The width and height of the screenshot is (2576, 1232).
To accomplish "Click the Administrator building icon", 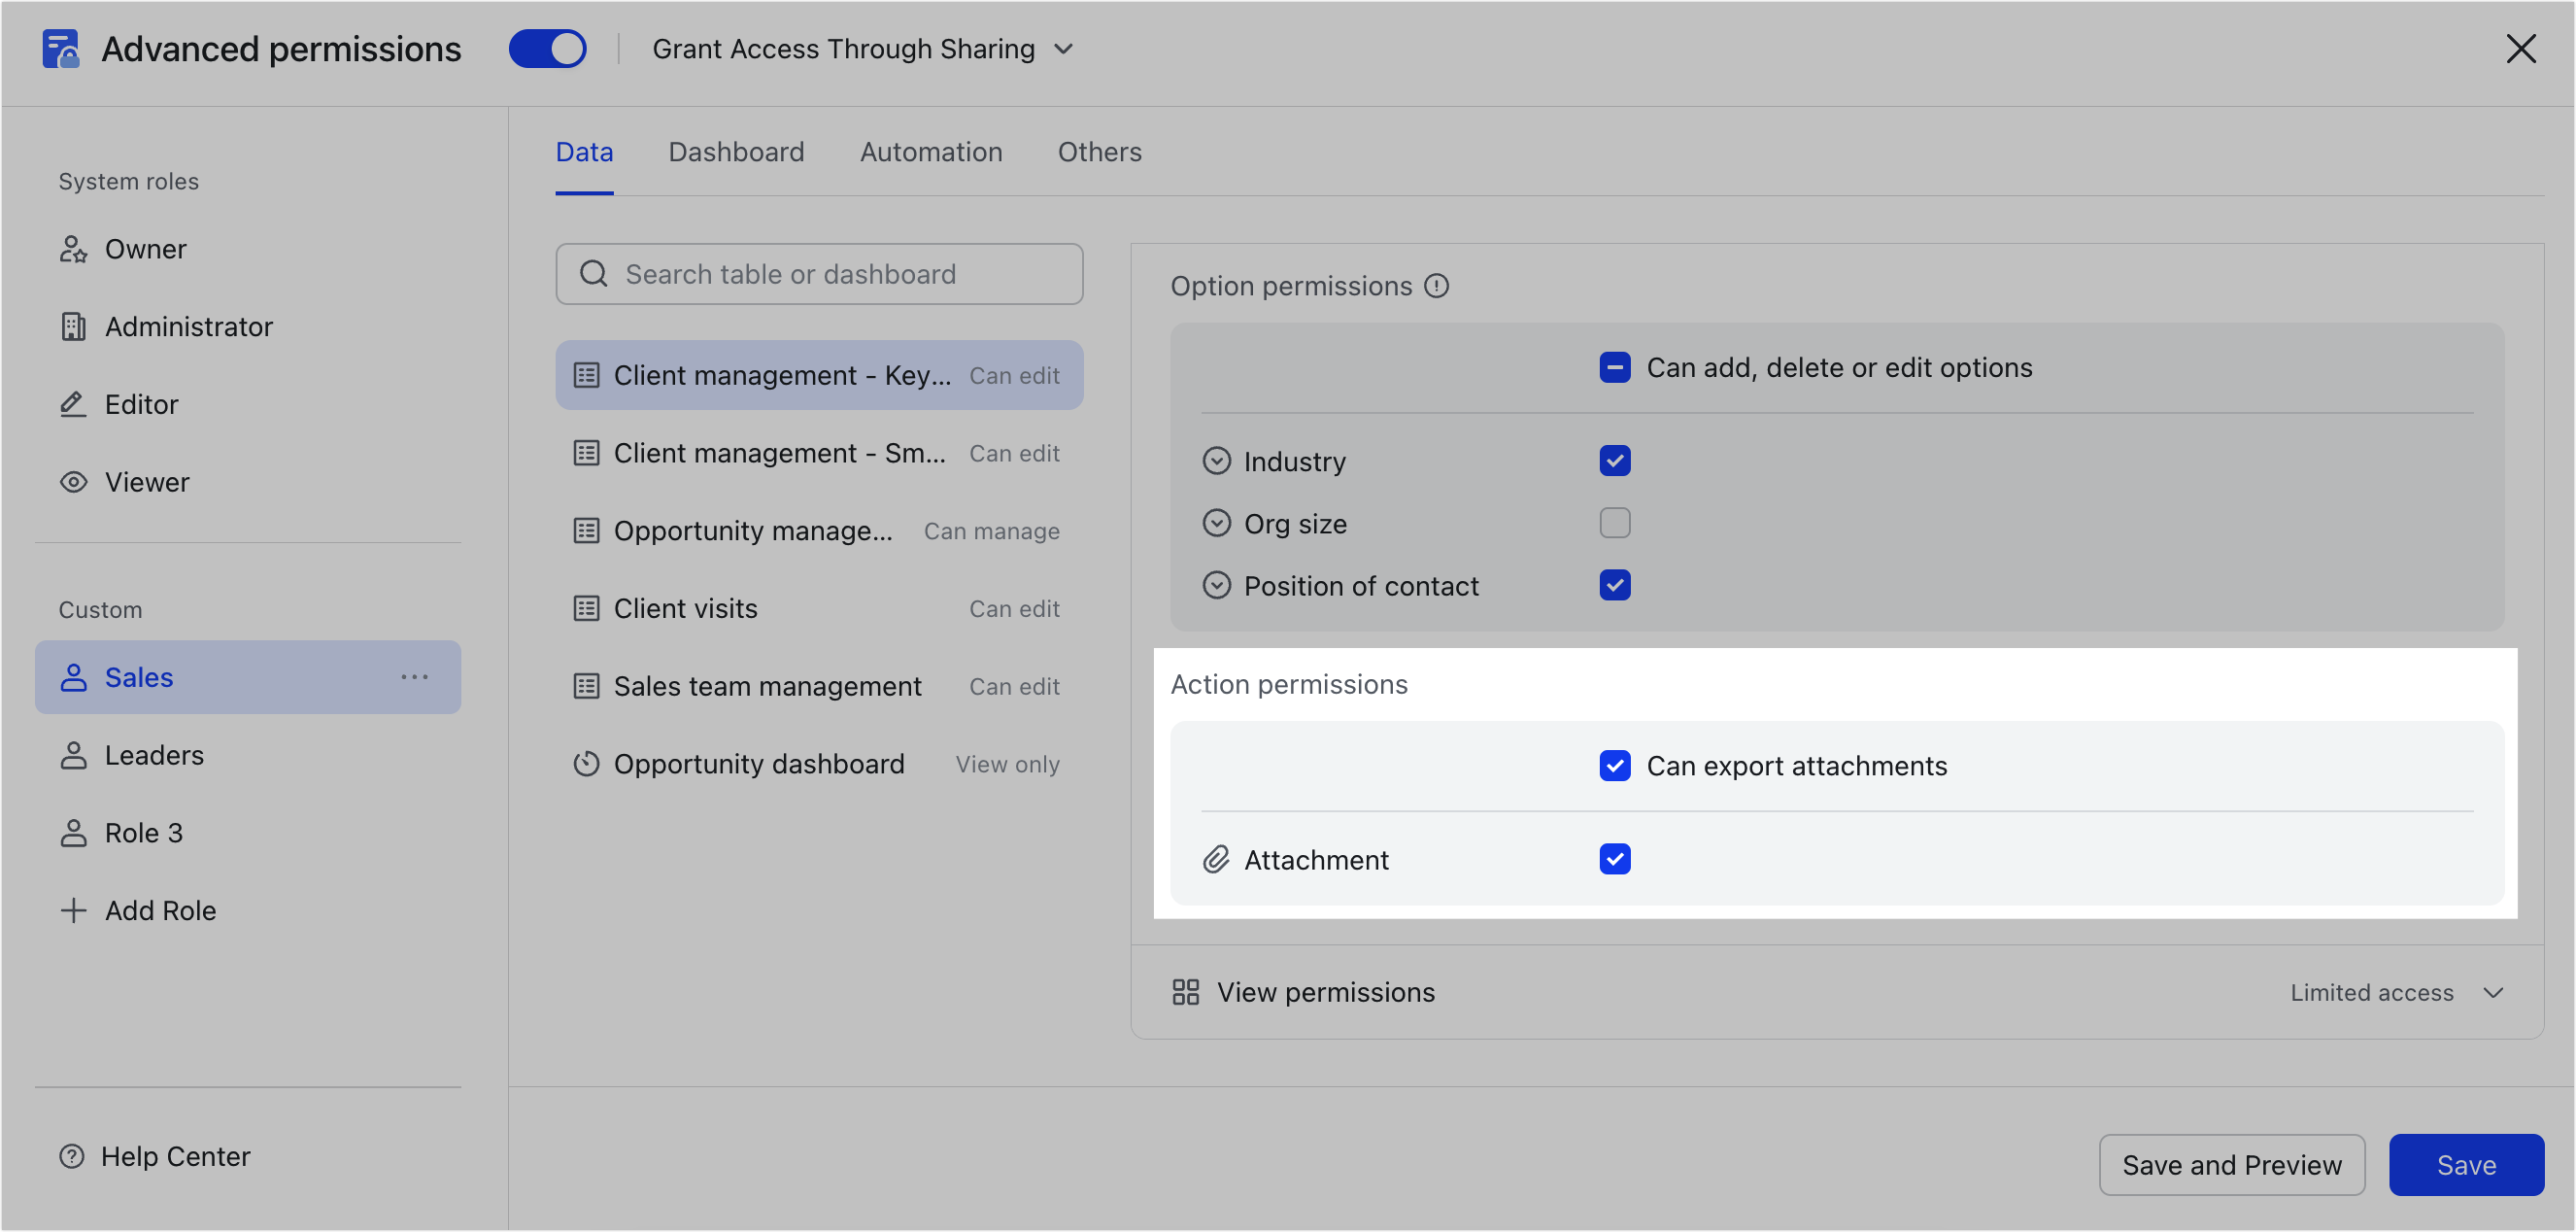I will (73, 327).
